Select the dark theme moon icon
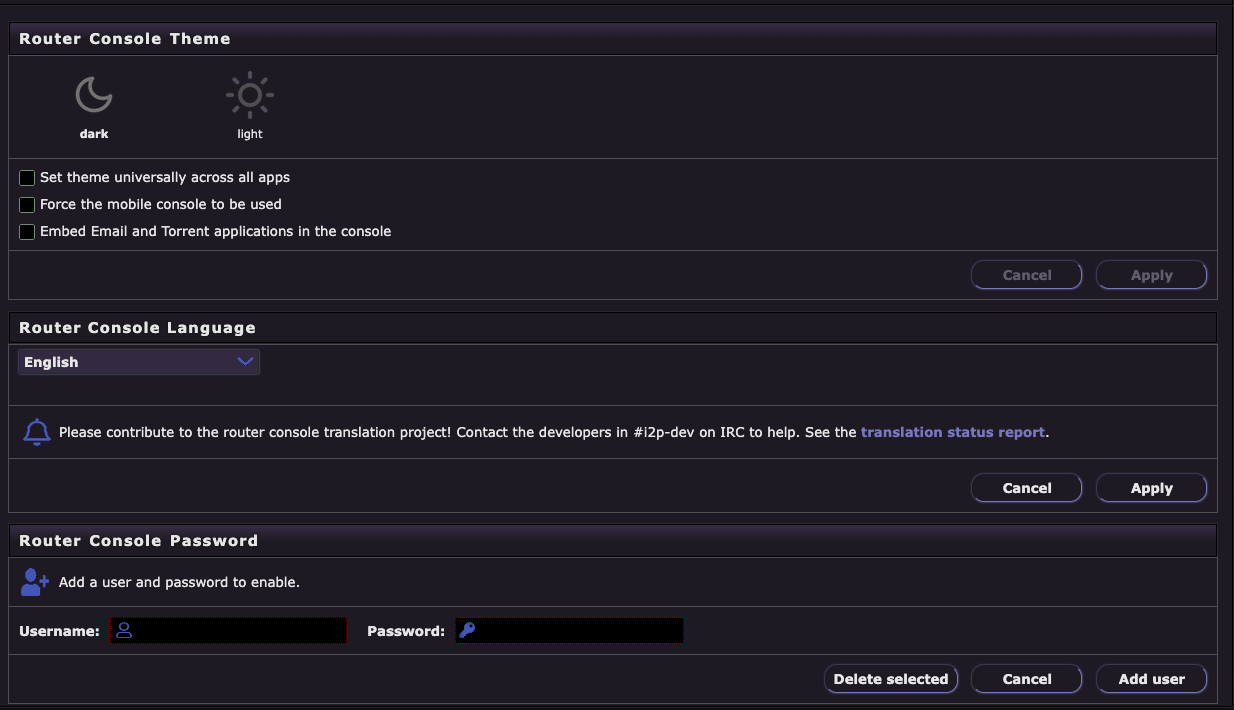This screenshot has height=710, width=1234. point(94,95)
